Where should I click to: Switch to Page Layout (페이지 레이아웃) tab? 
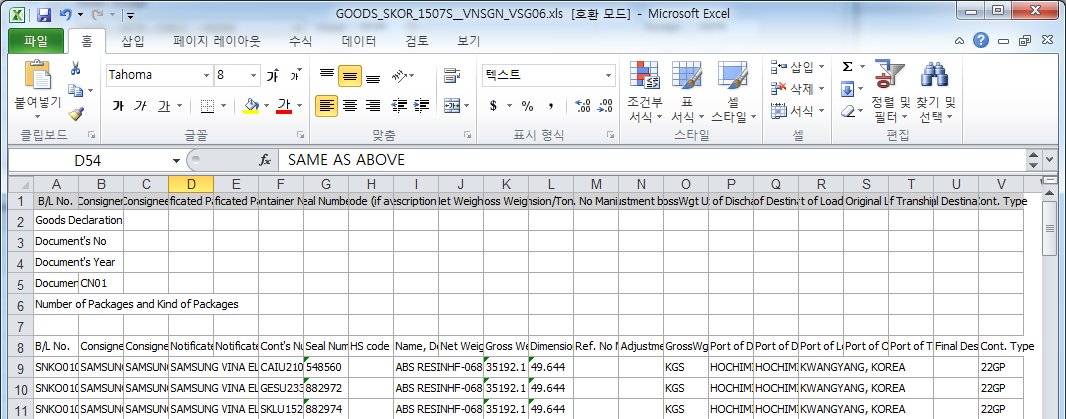pyautogui.click(x=217, y=41)
